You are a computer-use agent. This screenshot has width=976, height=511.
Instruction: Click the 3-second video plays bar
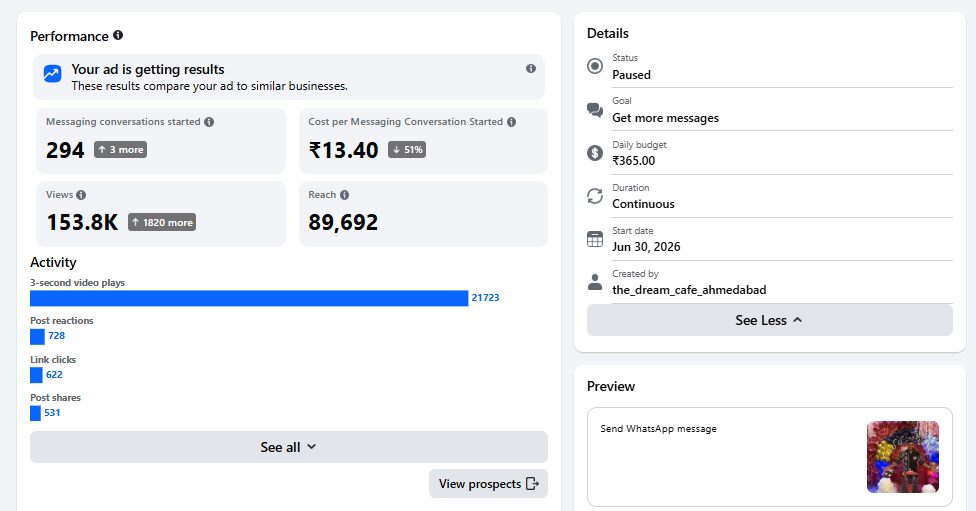[x=249, y=298]
